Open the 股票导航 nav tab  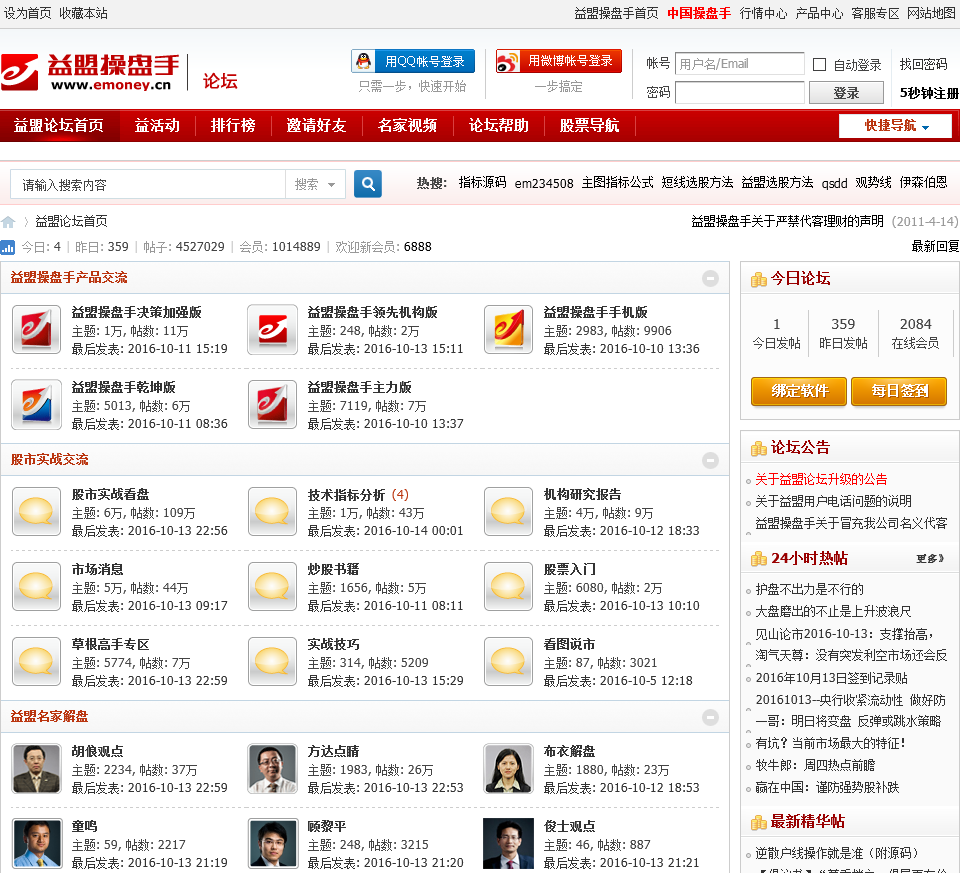pos(589,126)
